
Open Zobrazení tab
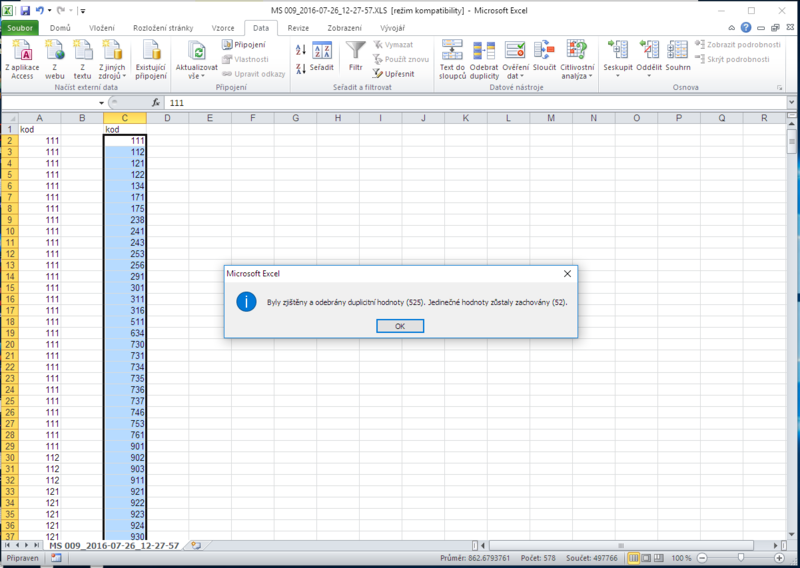point(345,28)
